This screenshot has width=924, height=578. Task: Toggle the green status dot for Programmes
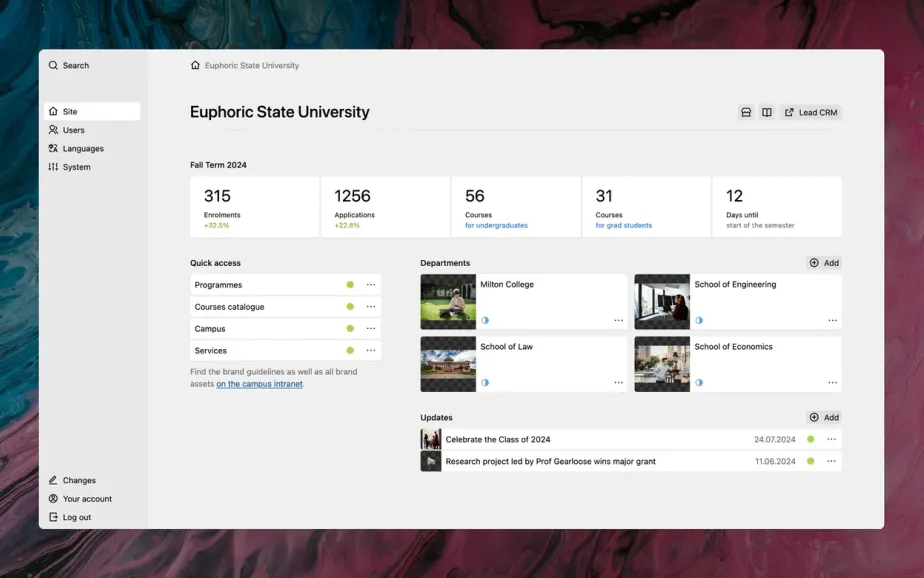pos(350,285)
